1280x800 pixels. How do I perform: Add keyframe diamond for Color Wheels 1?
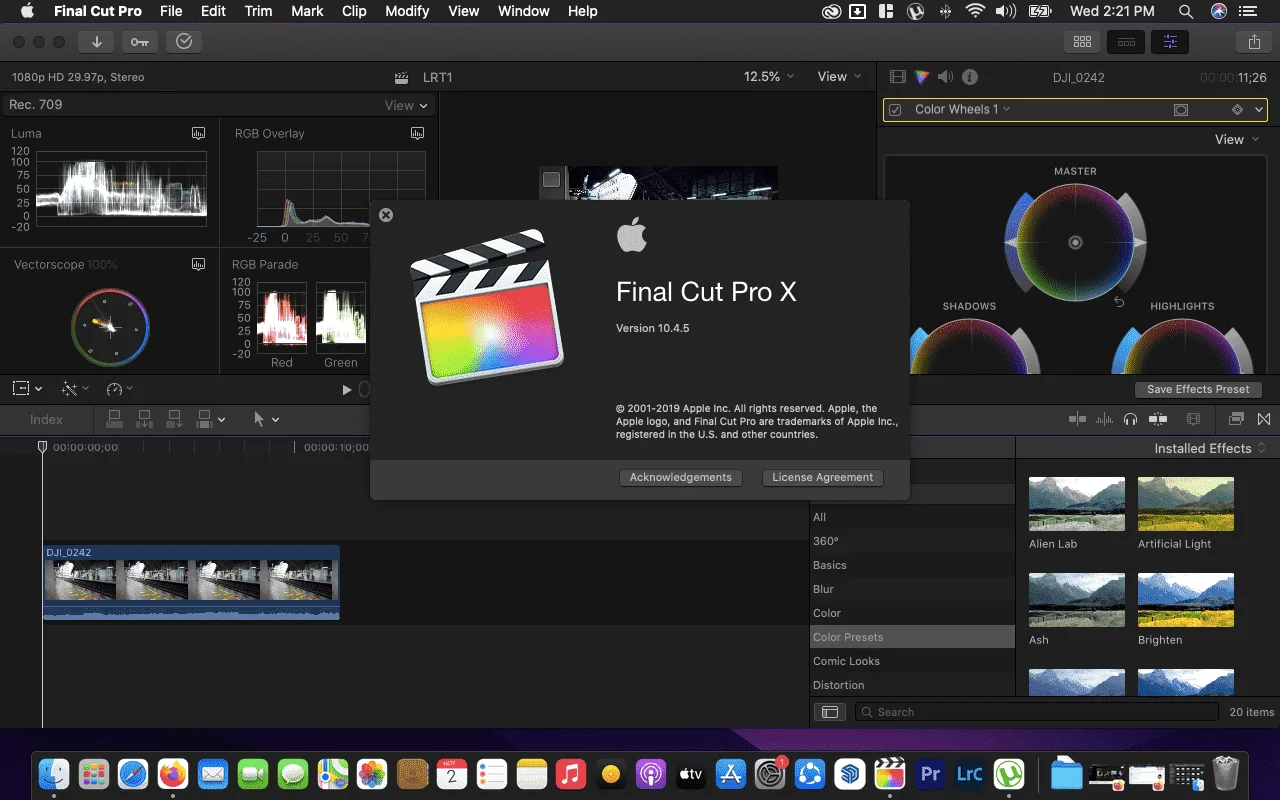[x=1237, y=110]
